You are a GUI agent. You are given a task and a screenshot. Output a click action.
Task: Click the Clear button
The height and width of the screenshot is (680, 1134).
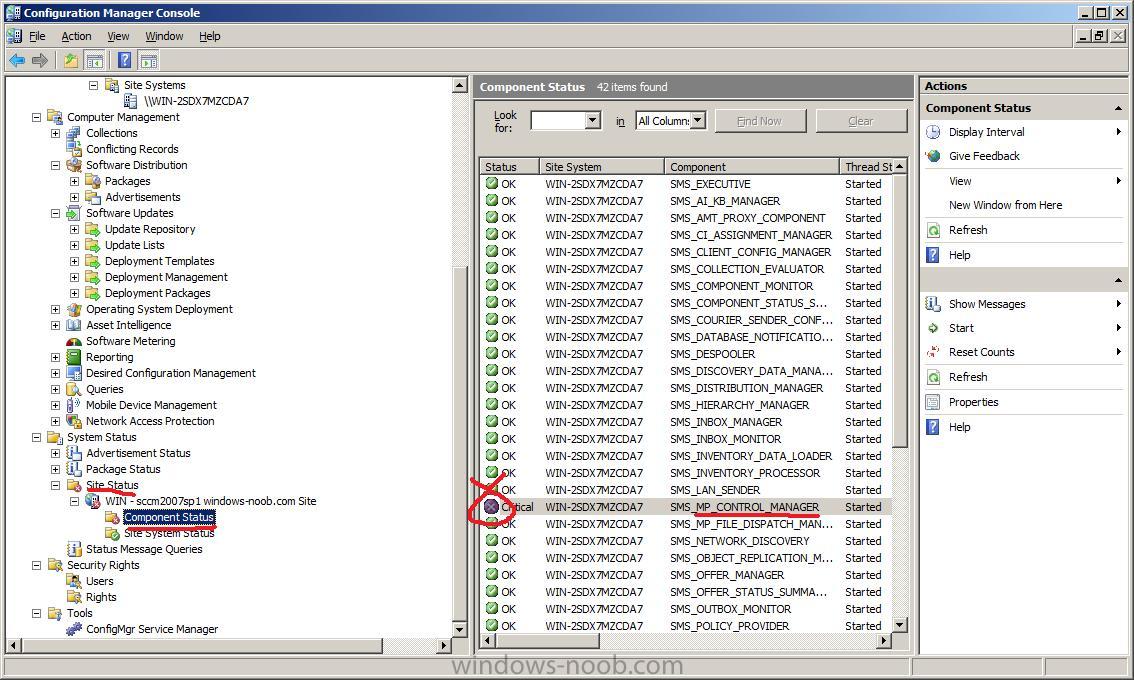pos(861,121)
